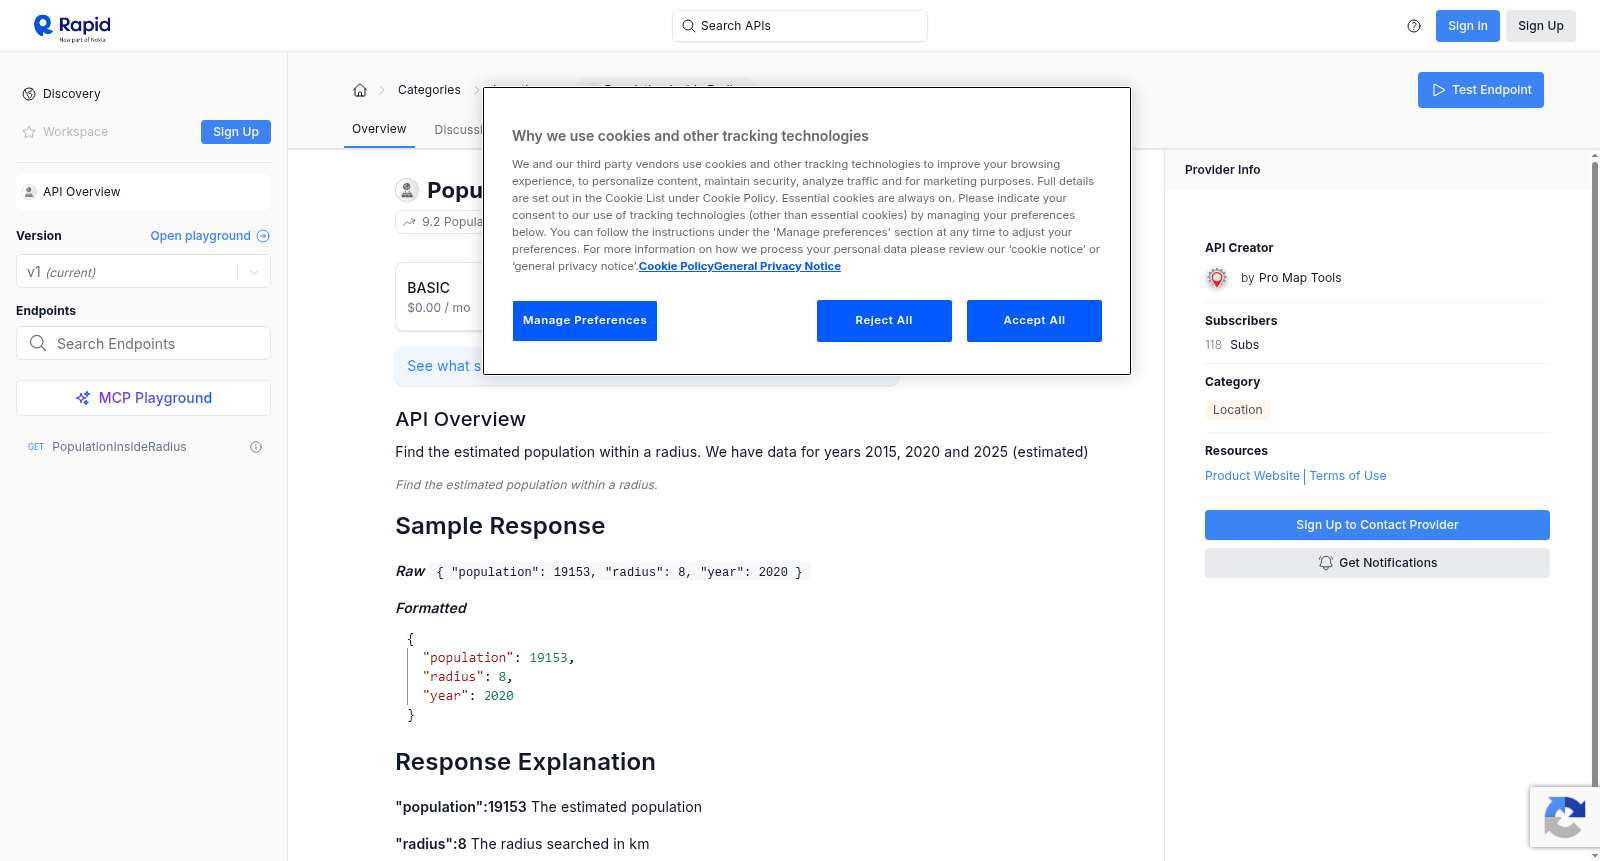Open the MCP Playground button
The width and height of the screenshot is (1600, 861).
[x=143, y=398]
